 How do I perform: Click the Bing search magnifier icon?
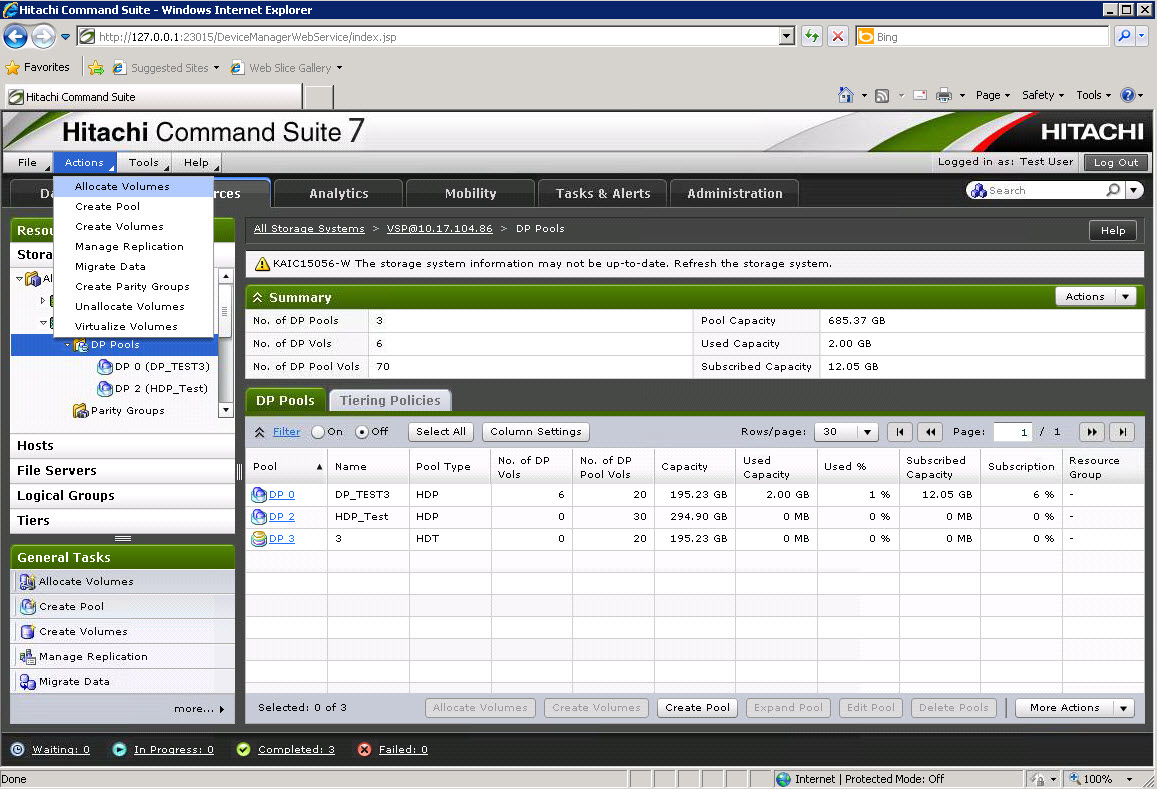tap(1123, 36)
